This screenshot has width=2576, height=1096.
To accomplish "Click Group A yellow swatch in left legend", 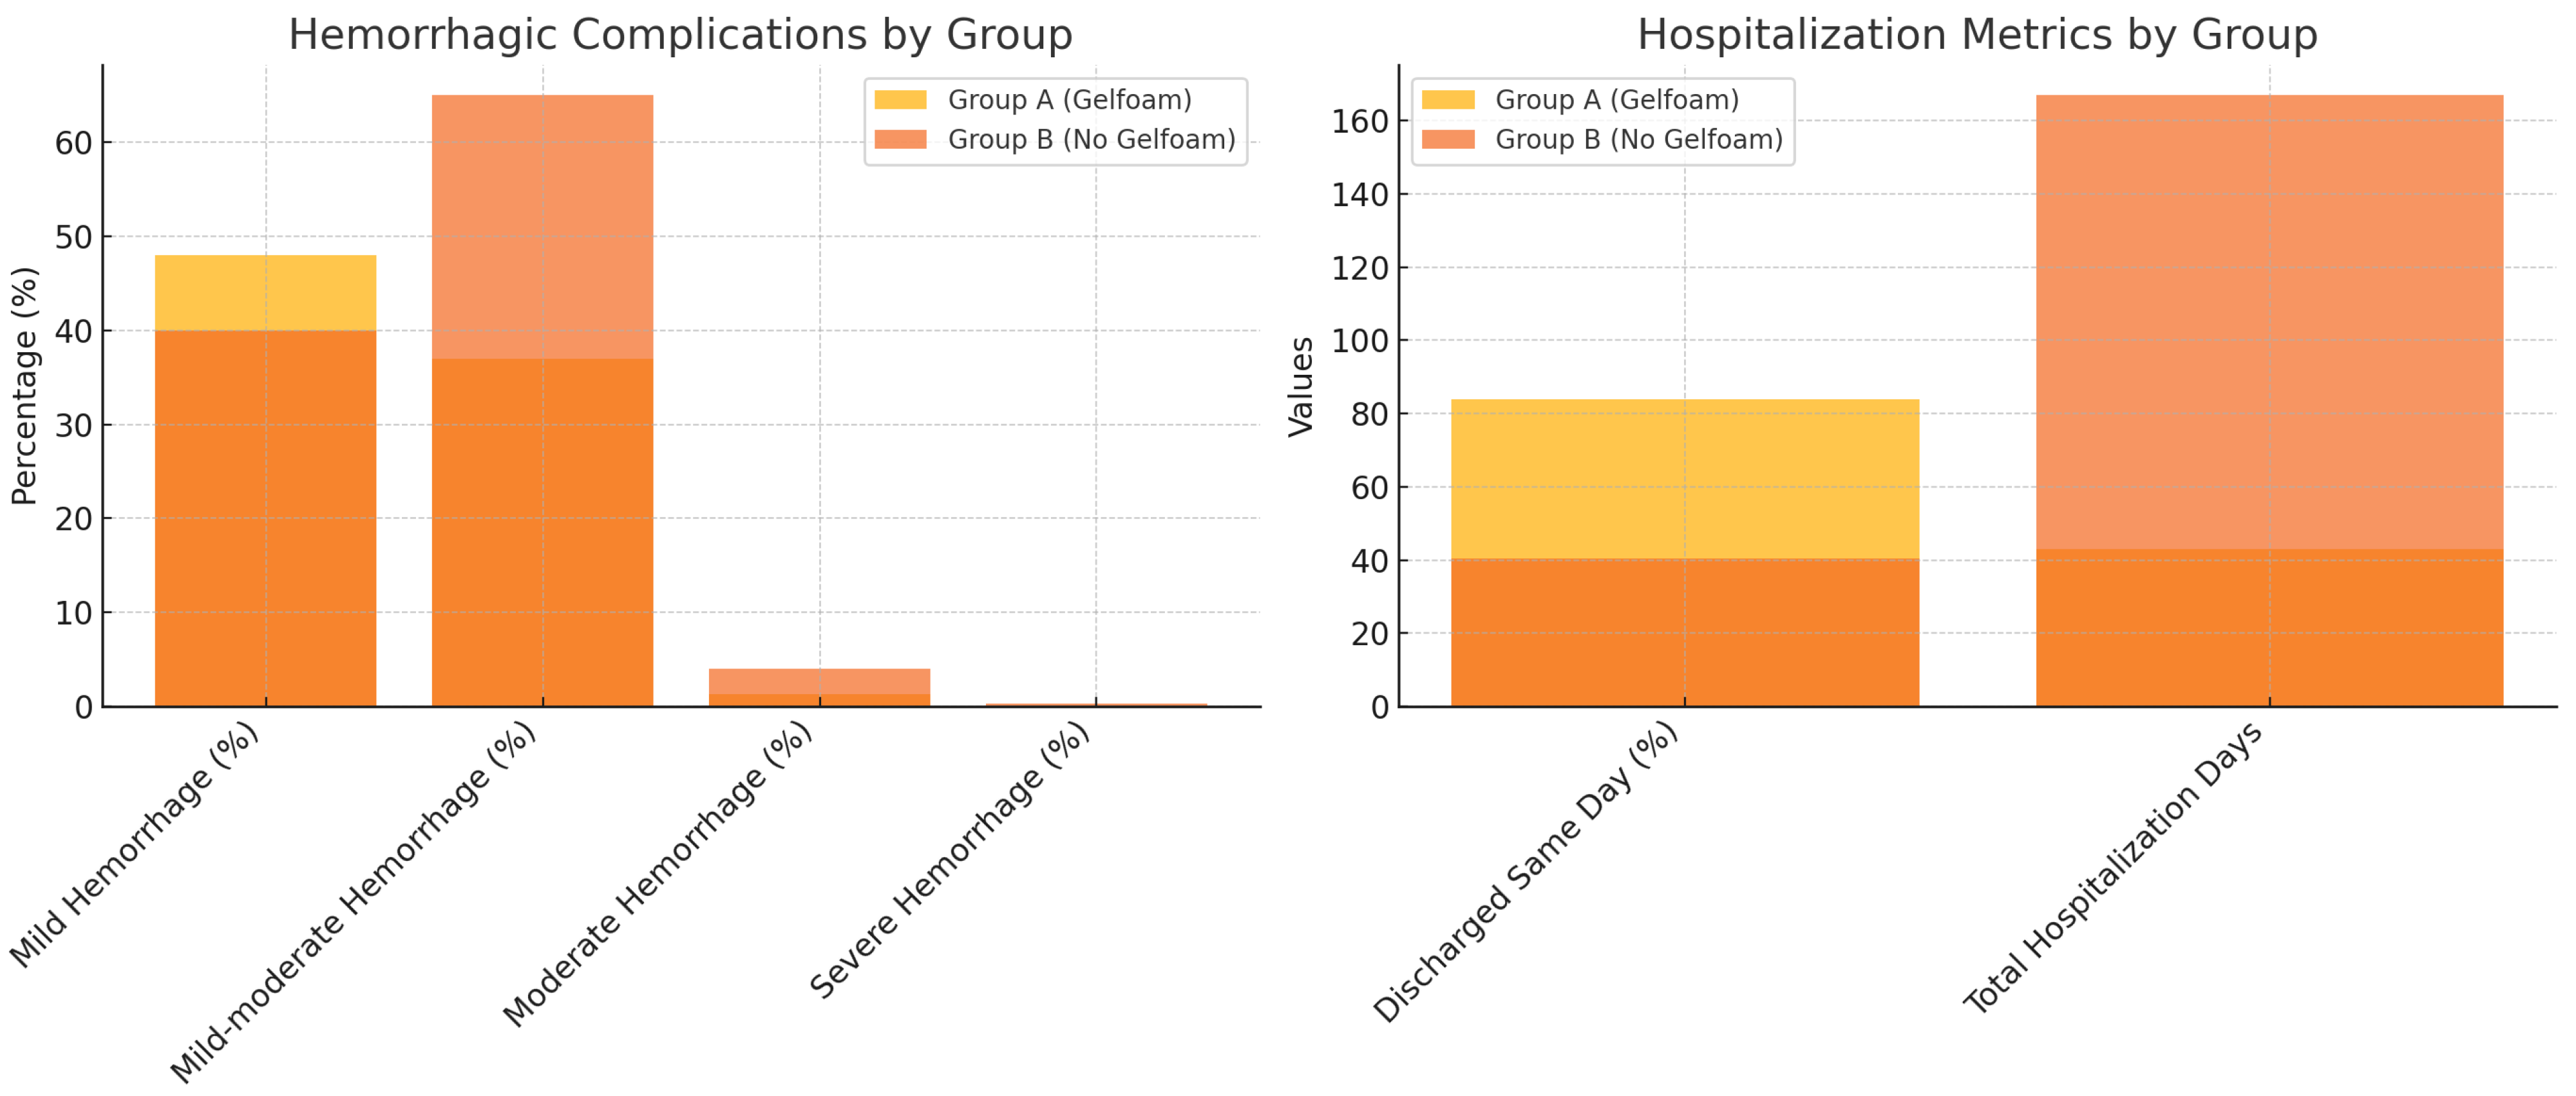I will coord(900,100).
